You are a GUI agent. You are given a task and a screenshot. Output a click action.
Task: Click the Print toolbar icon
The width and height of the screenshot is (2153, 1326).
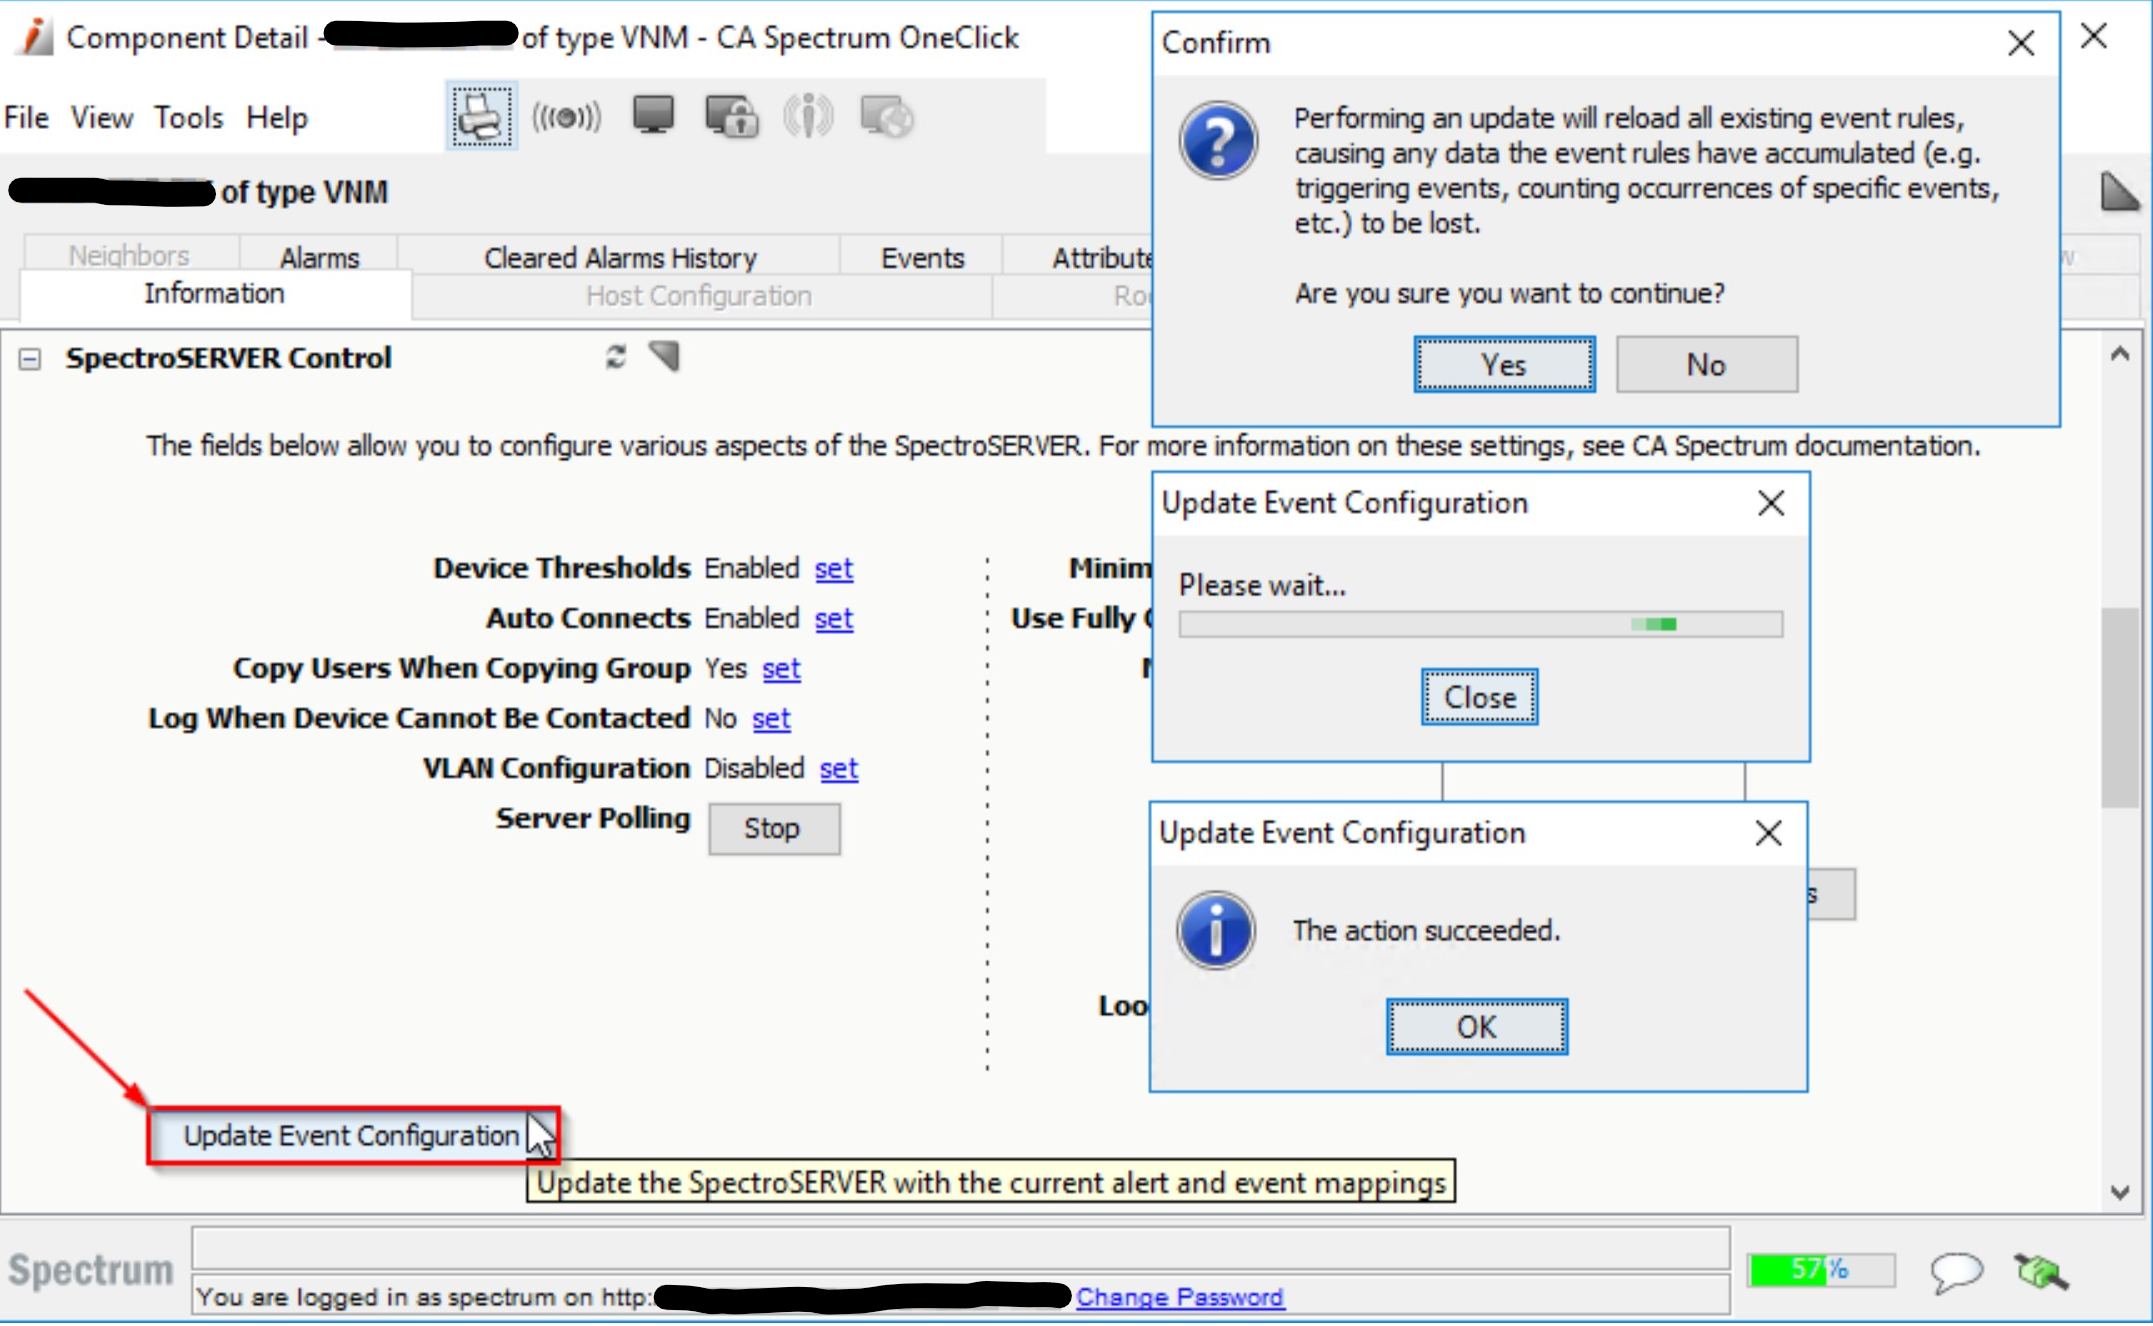tap(481, 117)
